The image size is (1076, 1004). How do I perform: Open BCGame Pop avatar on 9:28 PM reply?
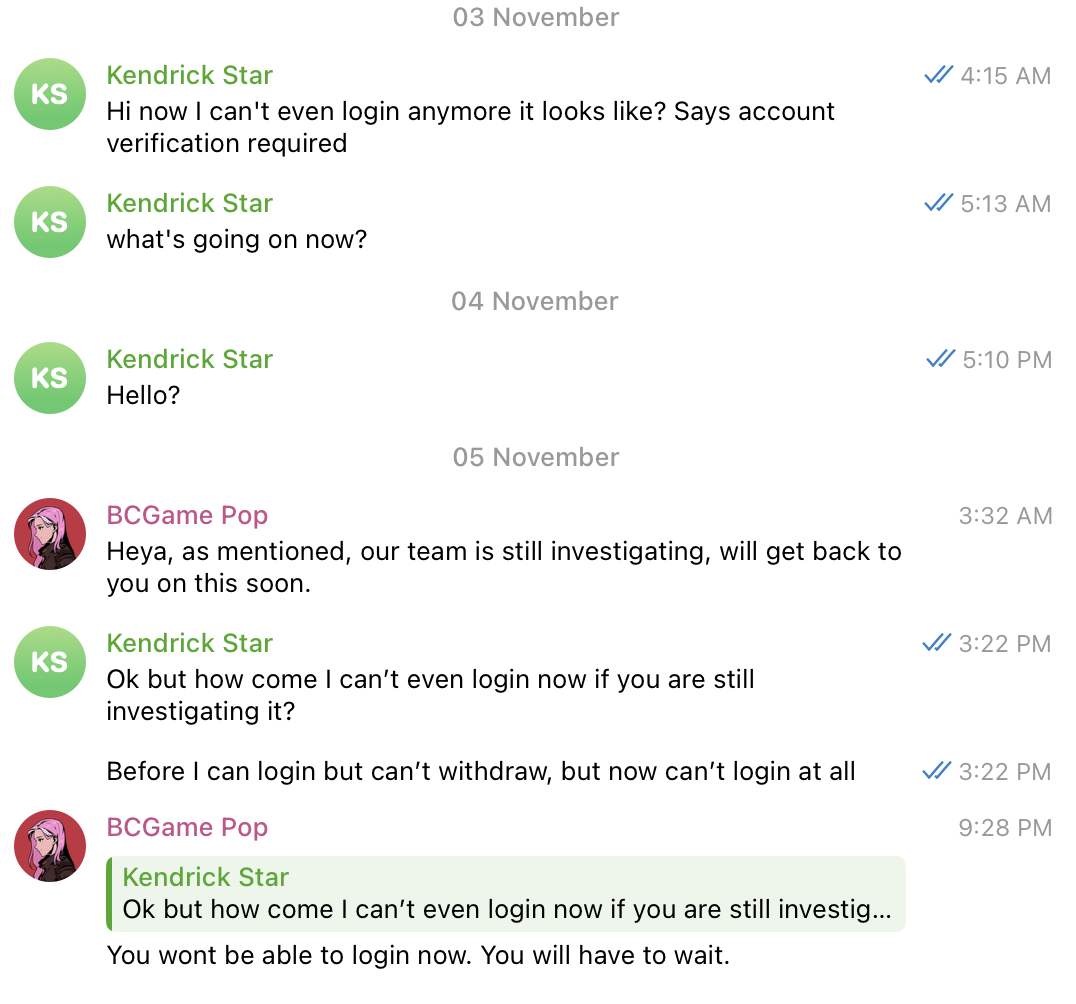point(50,846)
